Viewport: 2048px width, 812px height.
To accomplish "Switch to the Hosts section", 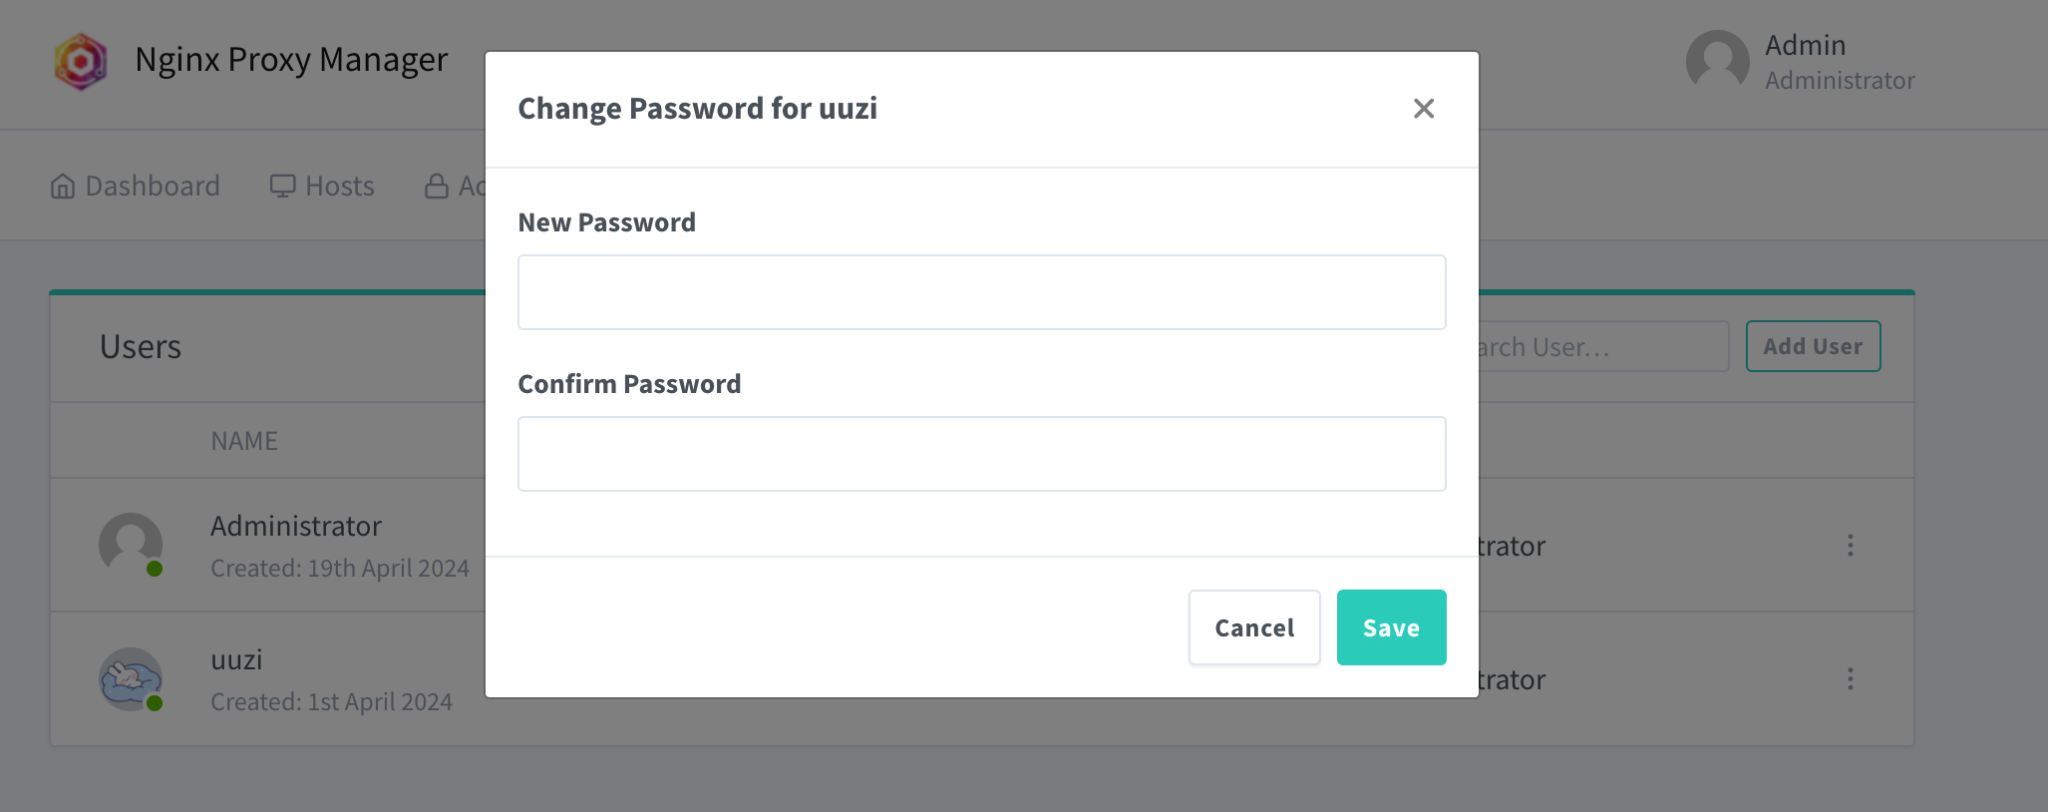I will click(x=339, y=185).
